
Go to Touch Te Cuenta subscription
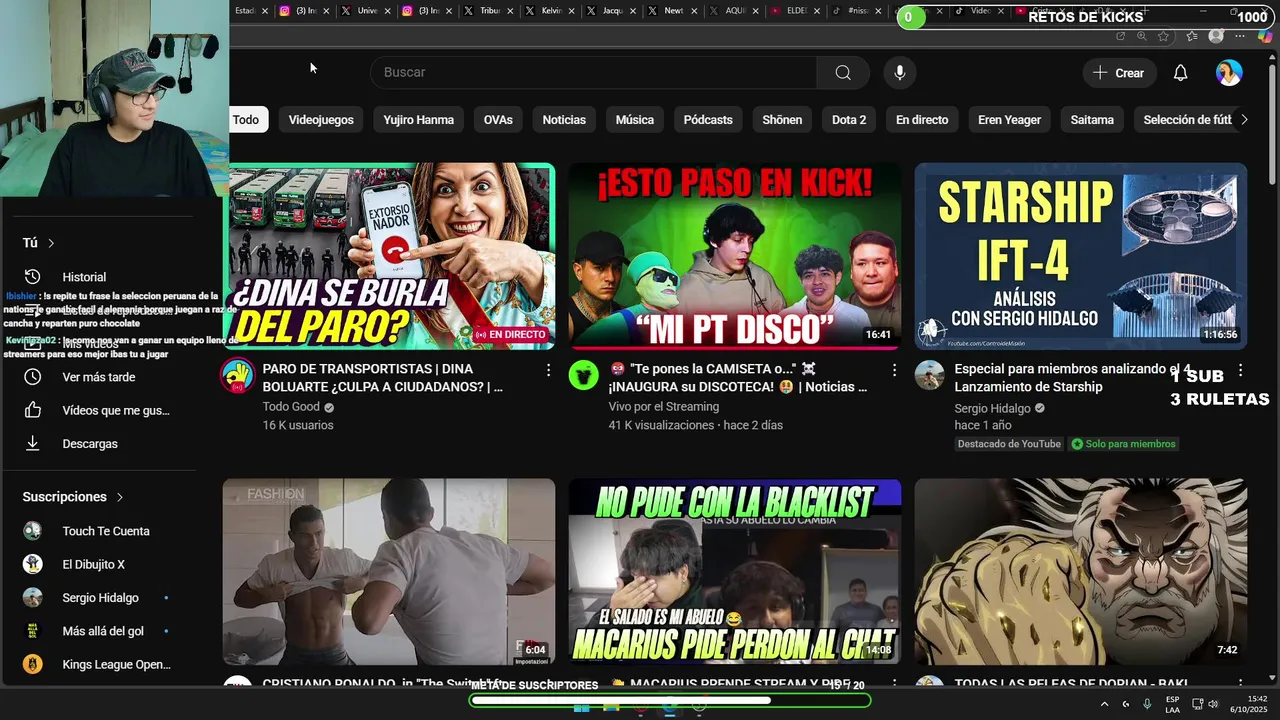[106, 531]
